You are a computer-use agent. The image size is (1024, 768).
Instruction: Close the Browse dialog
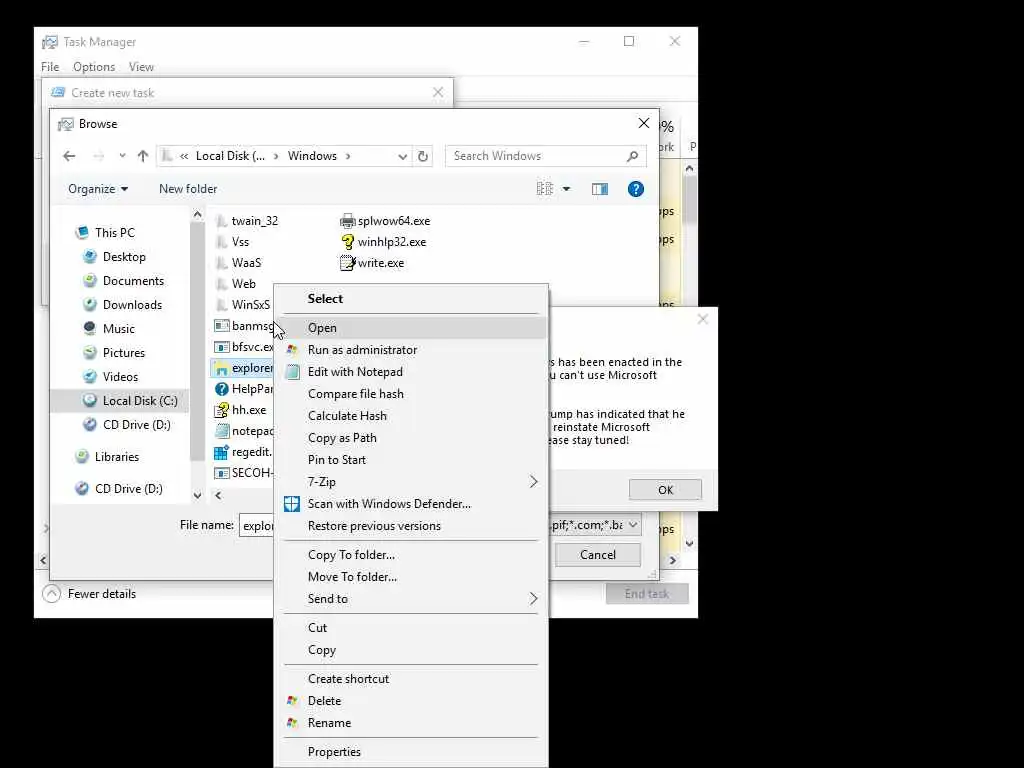[x=644, y=123]
